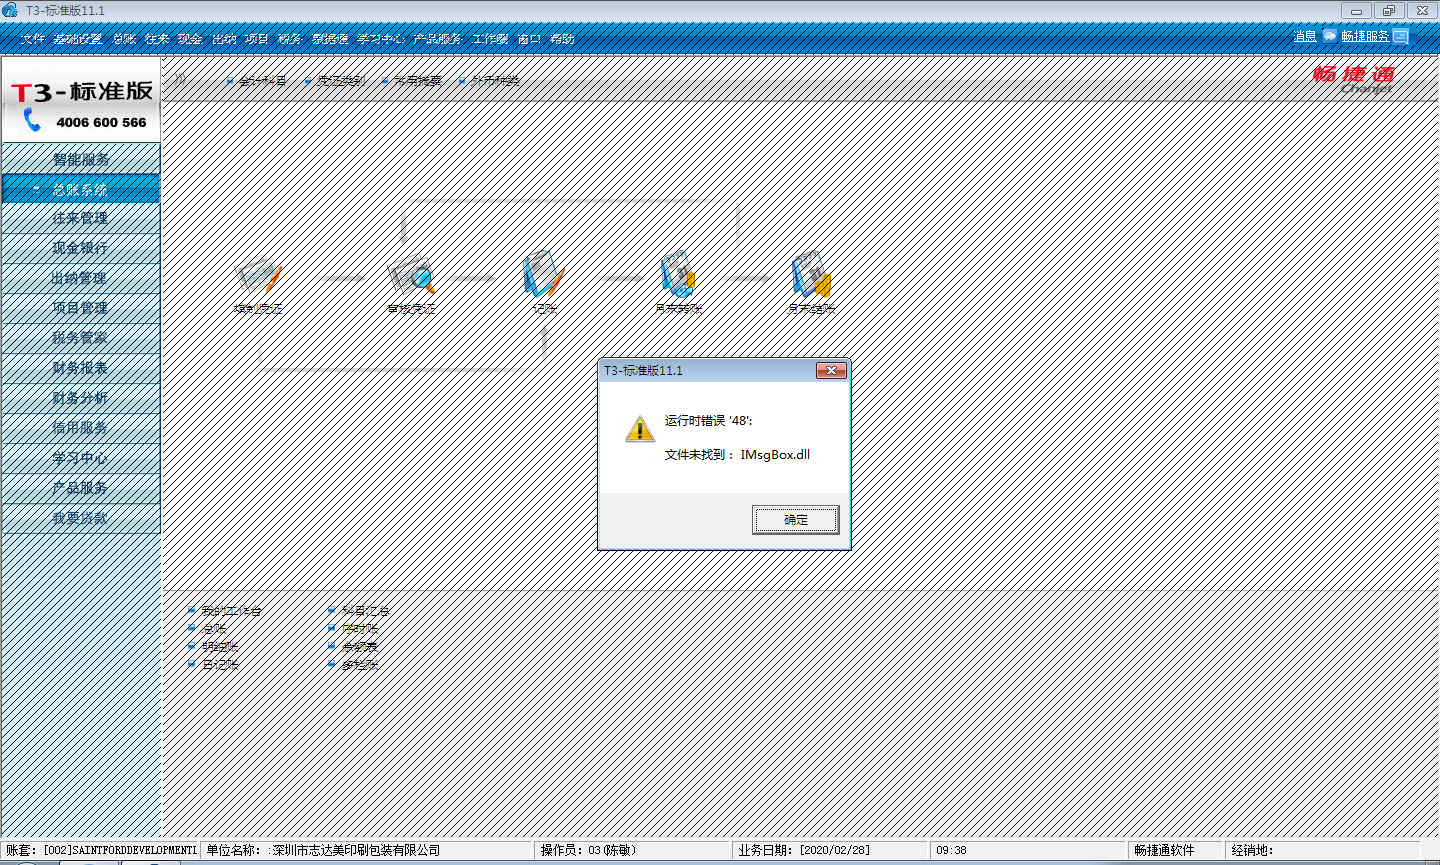Click the T3 app icon in title bar
Viewport: 1440px width, 865px height.
[10, 10]
